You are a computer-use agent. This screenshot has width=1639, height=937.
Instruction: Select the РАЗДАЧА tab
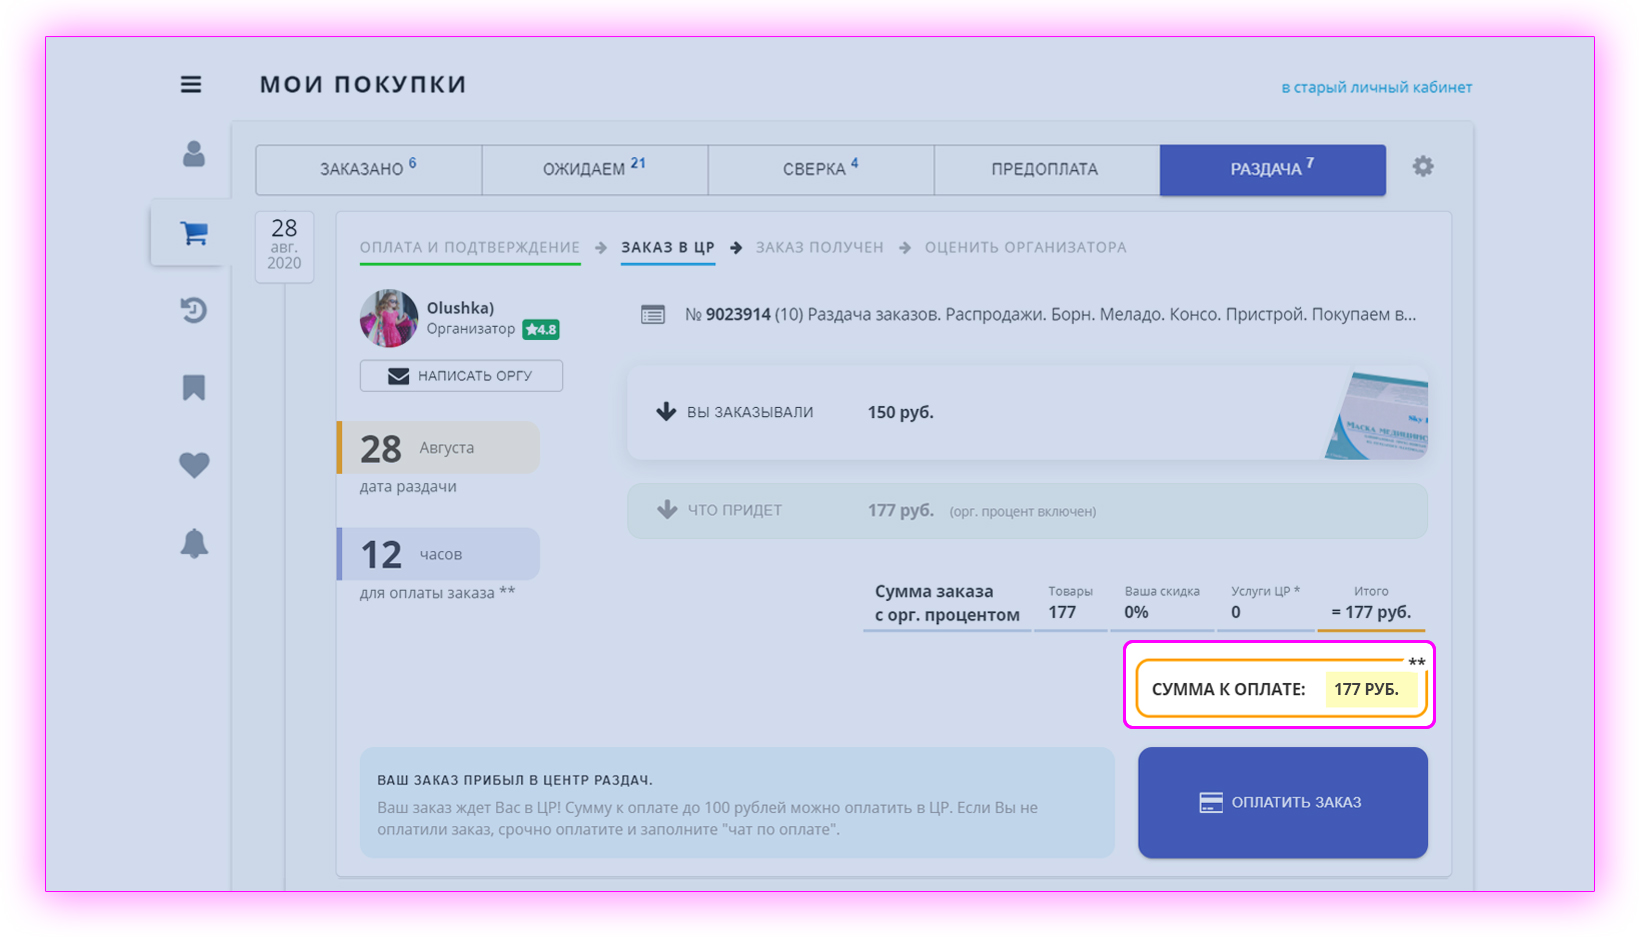1273,169
